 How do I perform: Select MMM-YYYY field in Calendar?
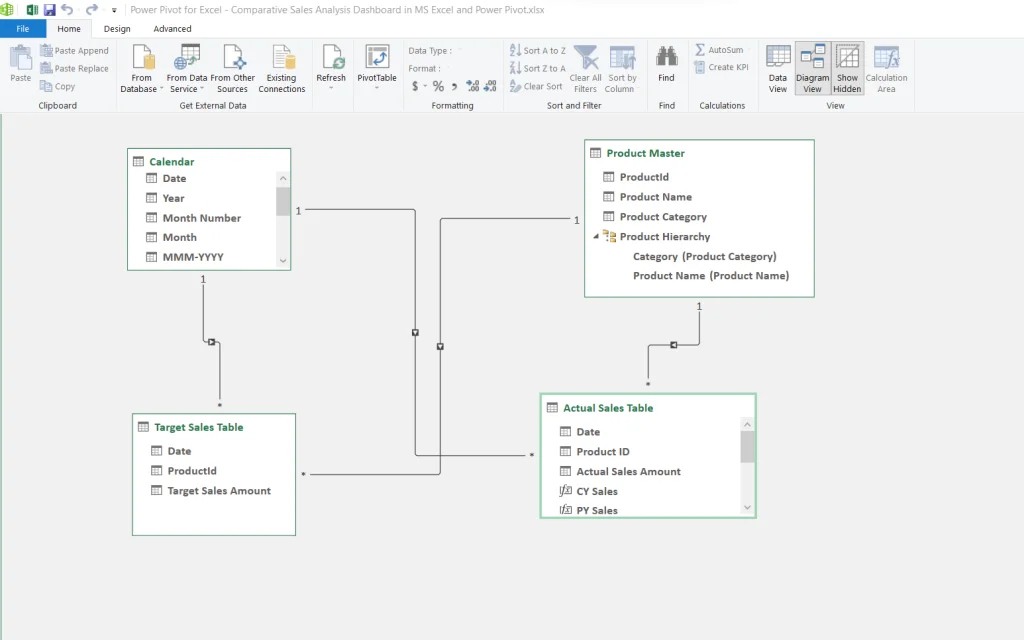point(193,257)
